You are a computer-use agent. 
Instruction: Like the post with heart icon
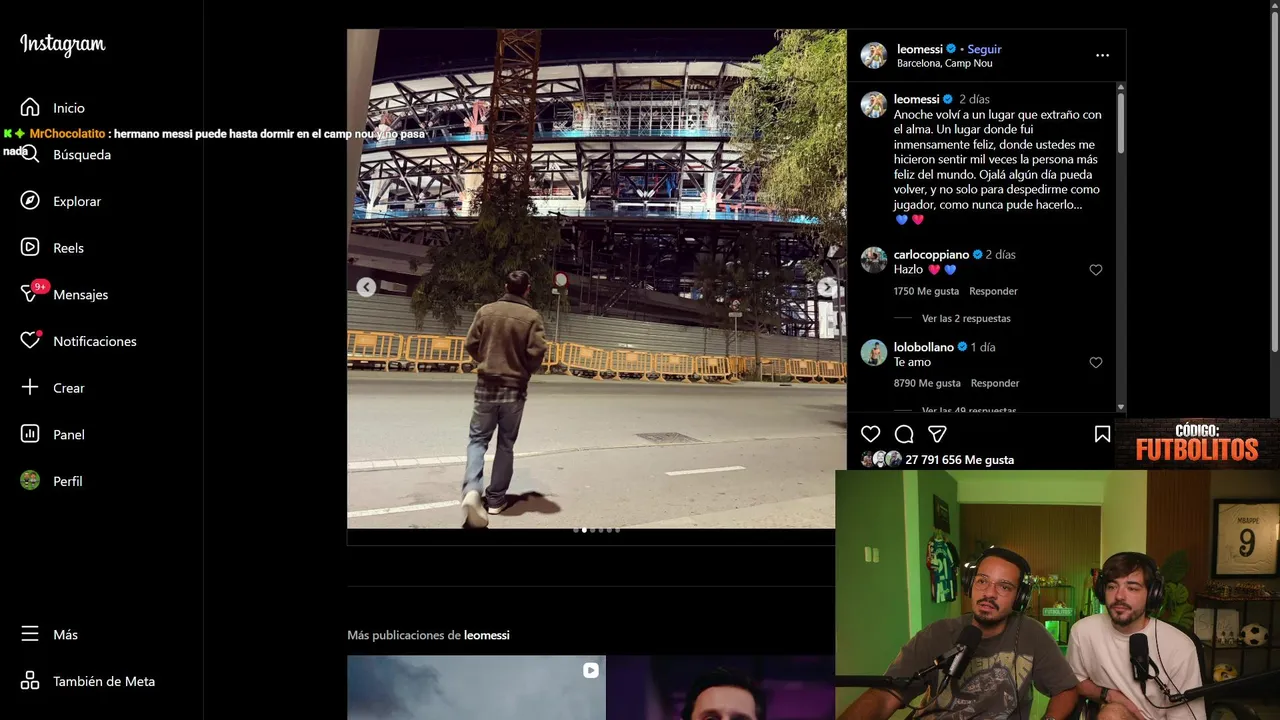pyautogui.click(x=871, y=434)
